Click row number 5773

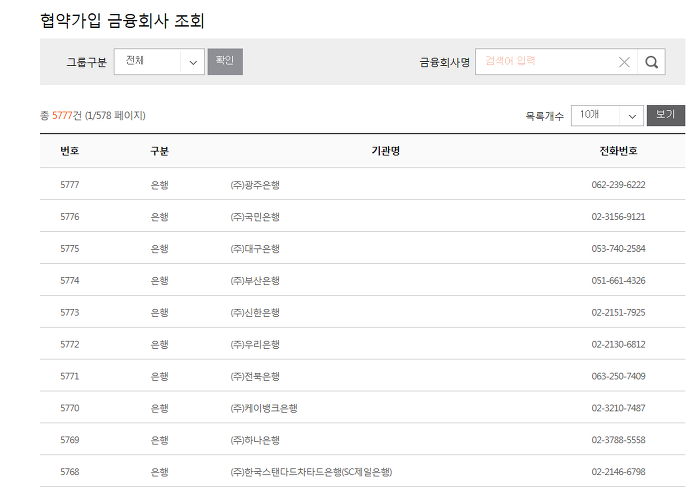coord(70,313)
